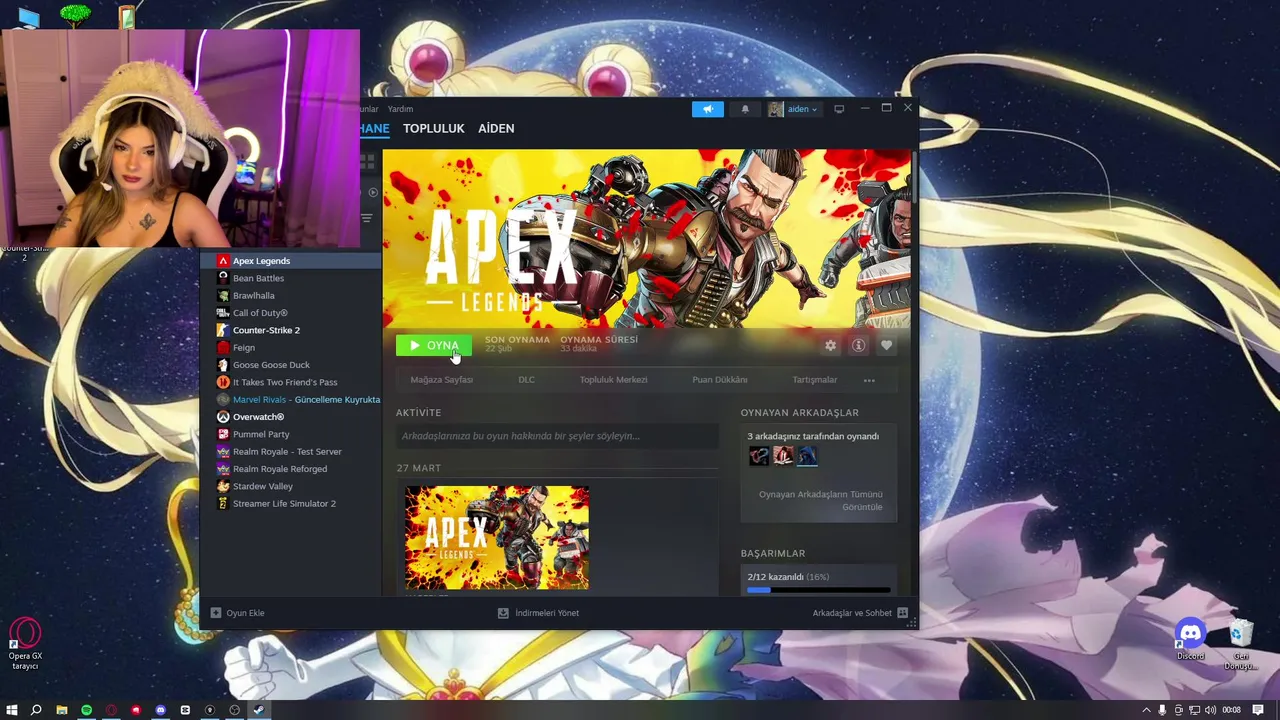Viewport: 1280px width, 720px height.
Task: Open the Apex Legends game settings gear
Action: [830, 345]
